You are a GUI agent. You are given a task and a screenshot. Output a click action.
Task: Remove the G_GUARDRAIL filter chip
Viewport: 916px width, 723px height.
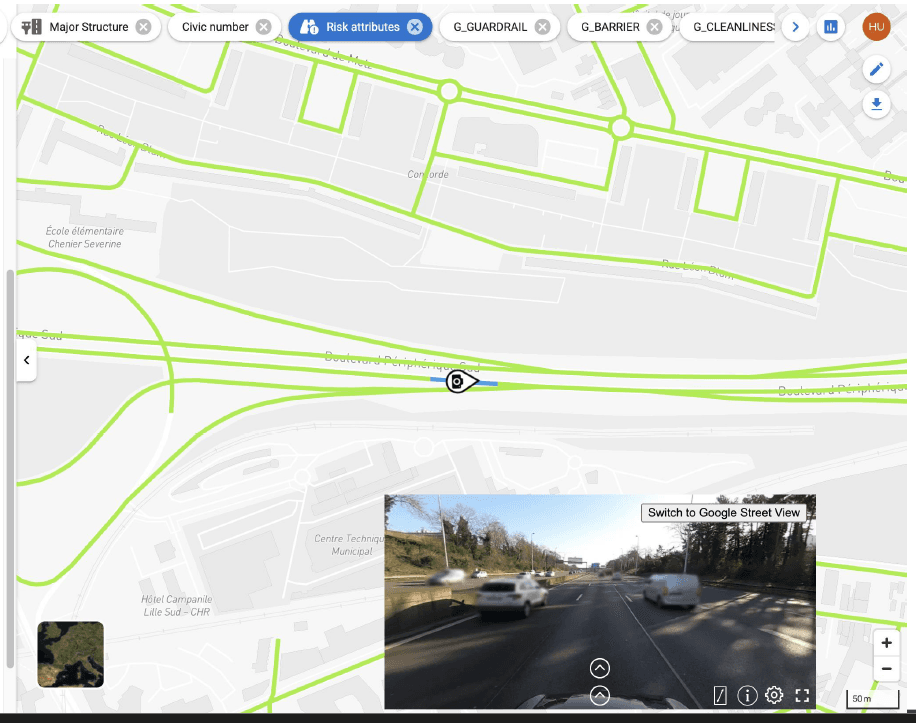542,27
